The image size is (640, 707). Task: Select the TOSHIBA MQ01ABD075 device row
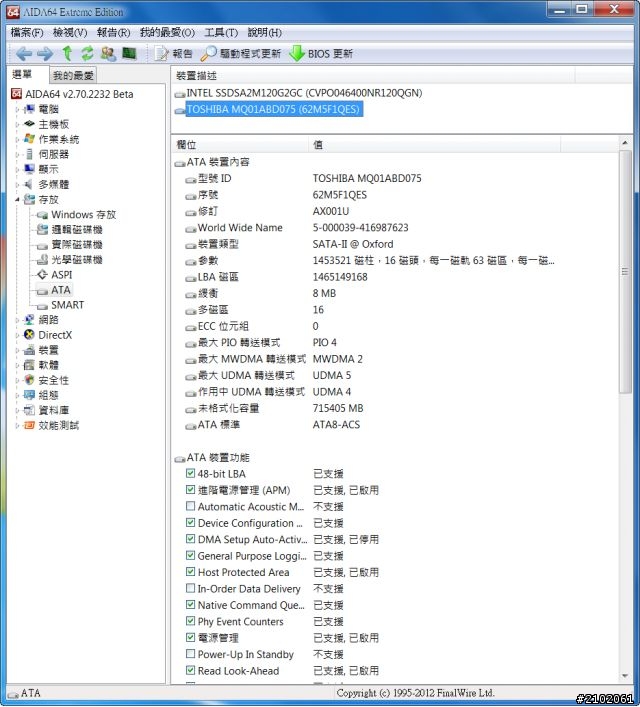[269, 109]
